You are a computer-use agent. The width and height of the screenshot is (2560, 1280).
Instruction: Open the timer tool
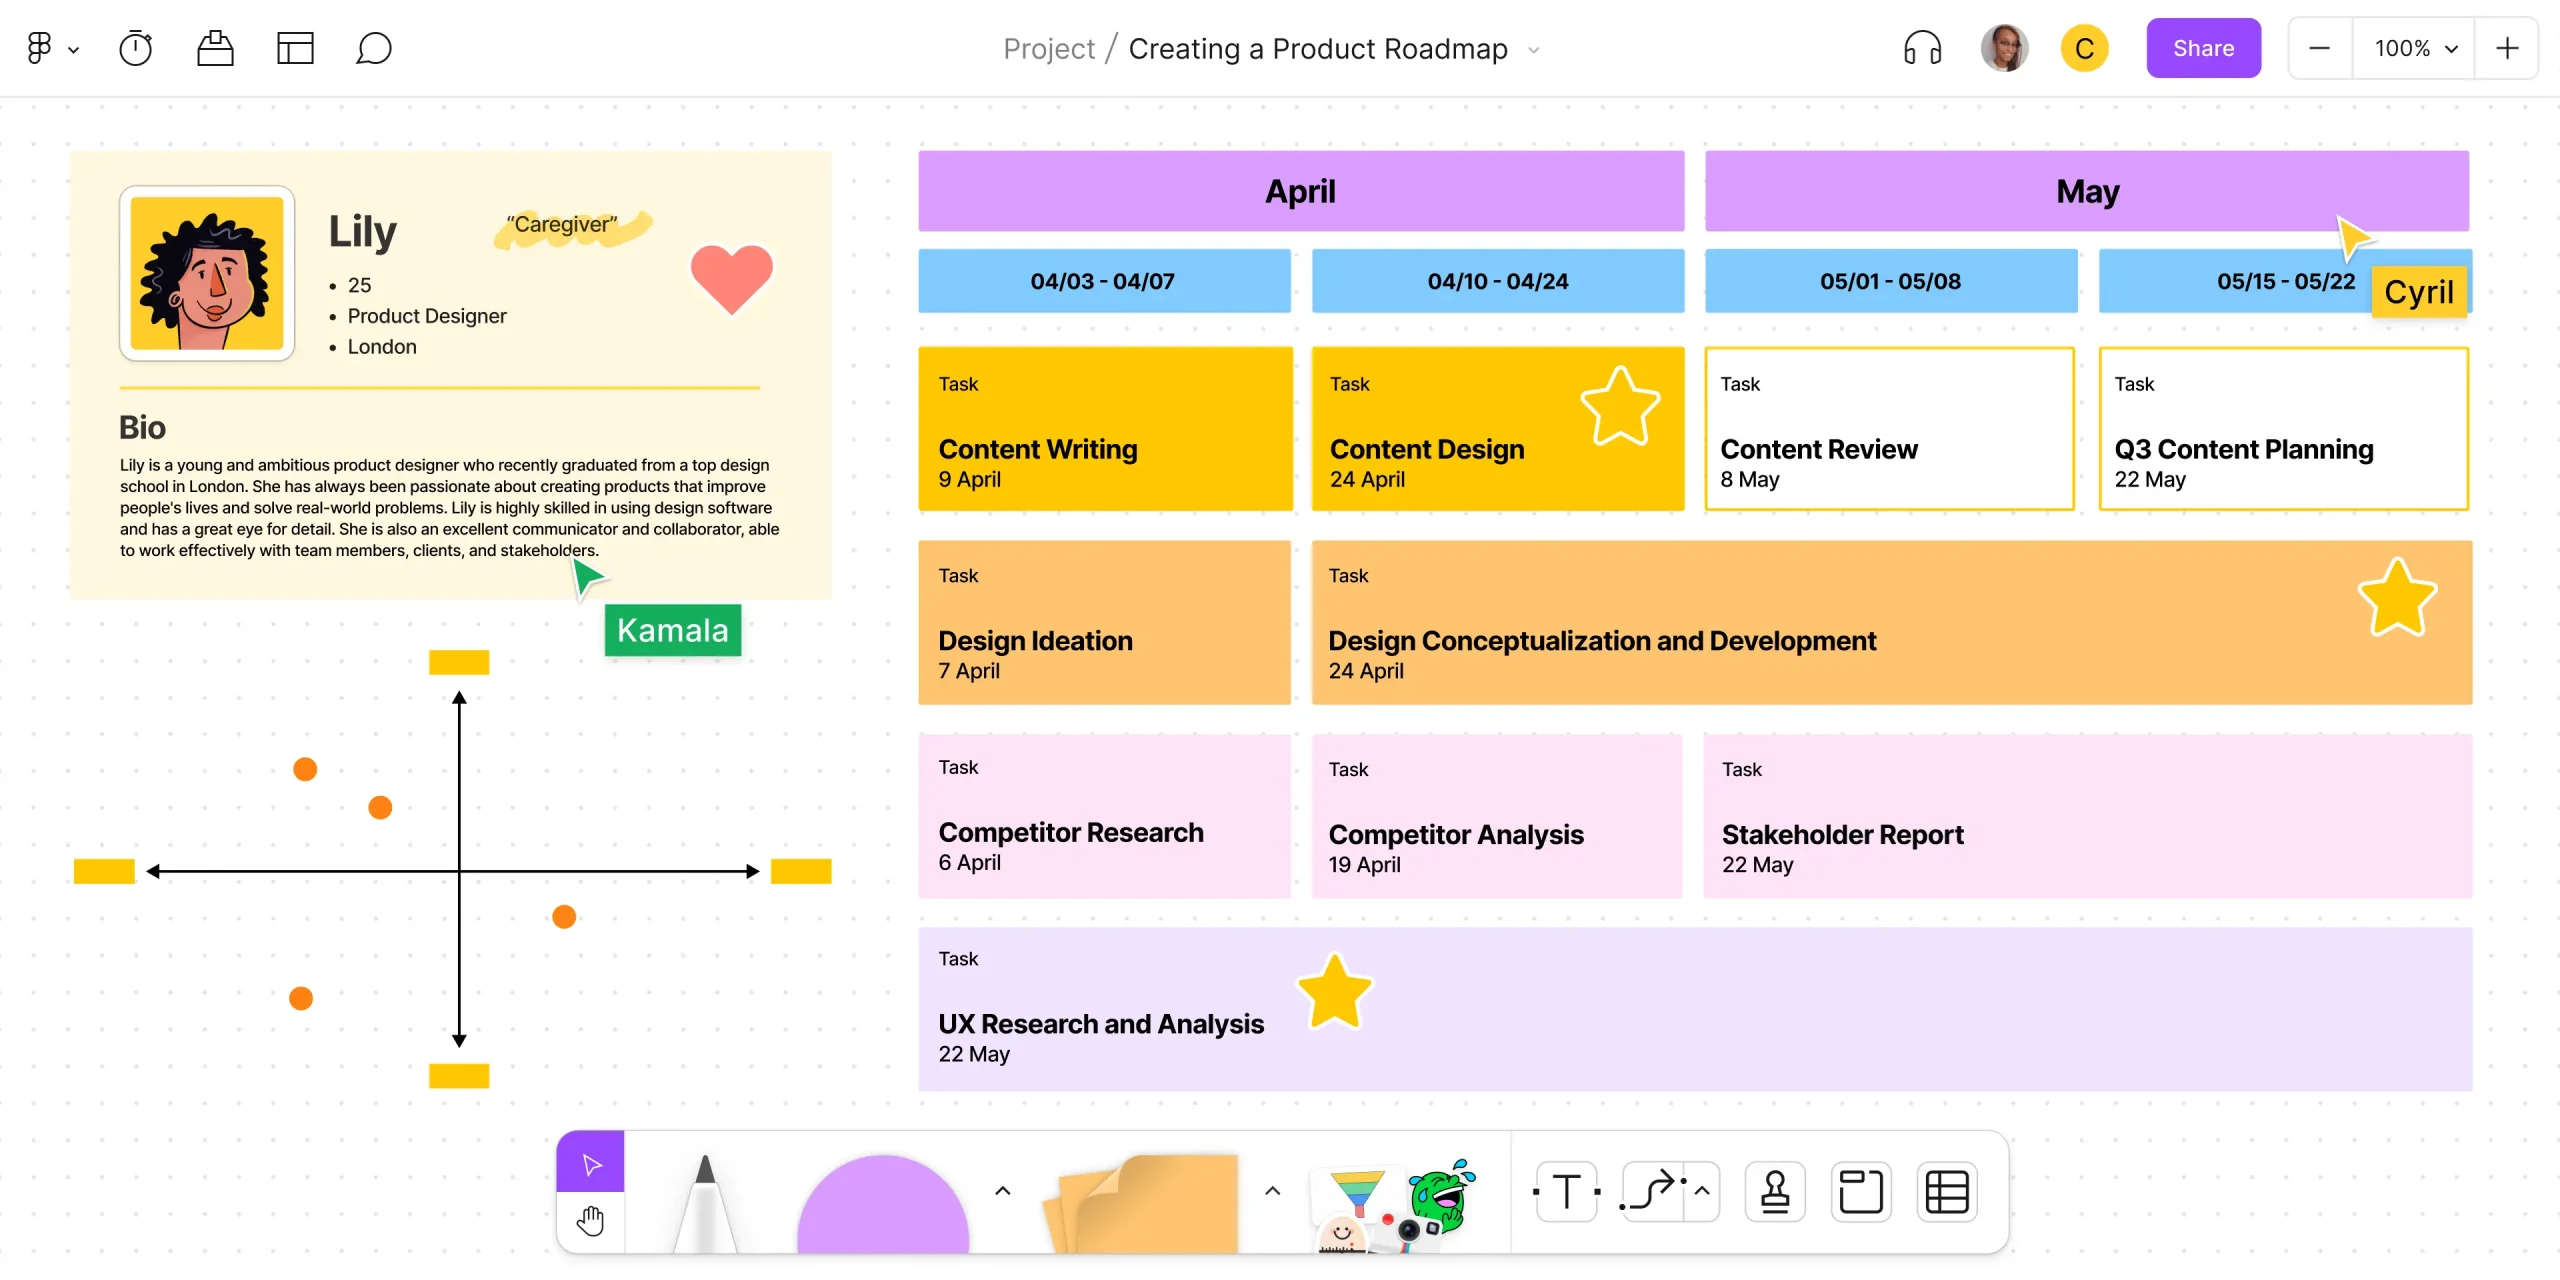click(x=137, y=47)
